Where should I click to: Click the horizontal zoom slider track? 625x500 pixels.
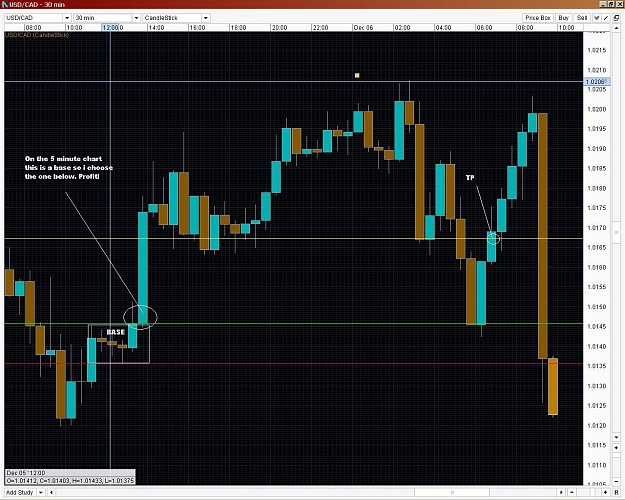tap(589, 492)
